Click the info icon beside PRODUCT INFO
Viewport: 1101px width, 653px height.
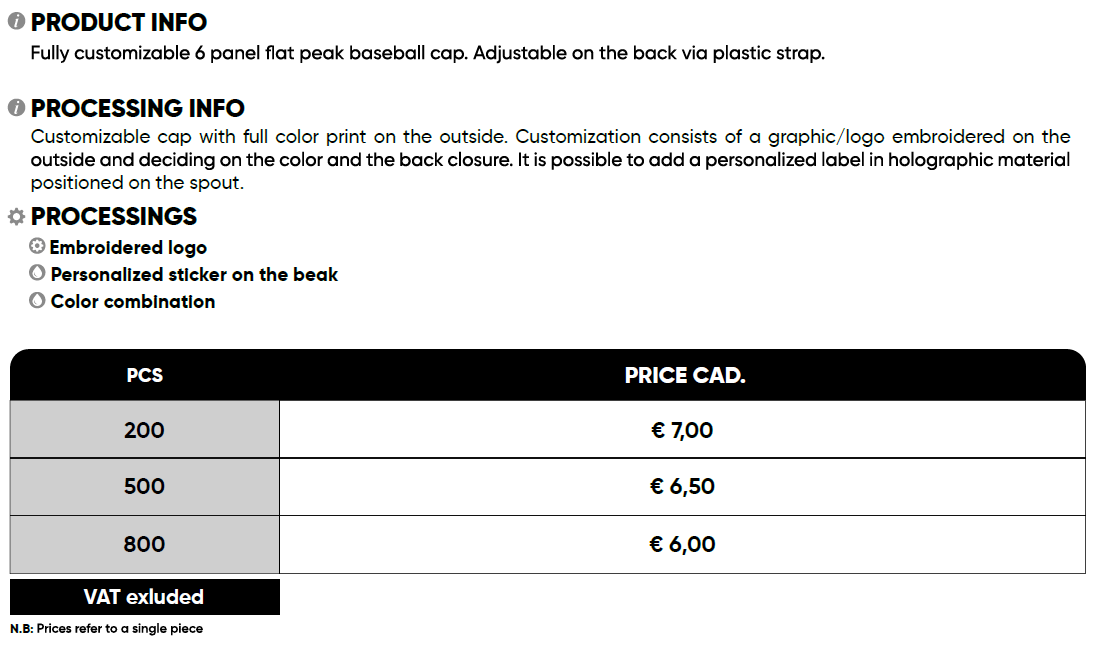[x=16, y=21]
